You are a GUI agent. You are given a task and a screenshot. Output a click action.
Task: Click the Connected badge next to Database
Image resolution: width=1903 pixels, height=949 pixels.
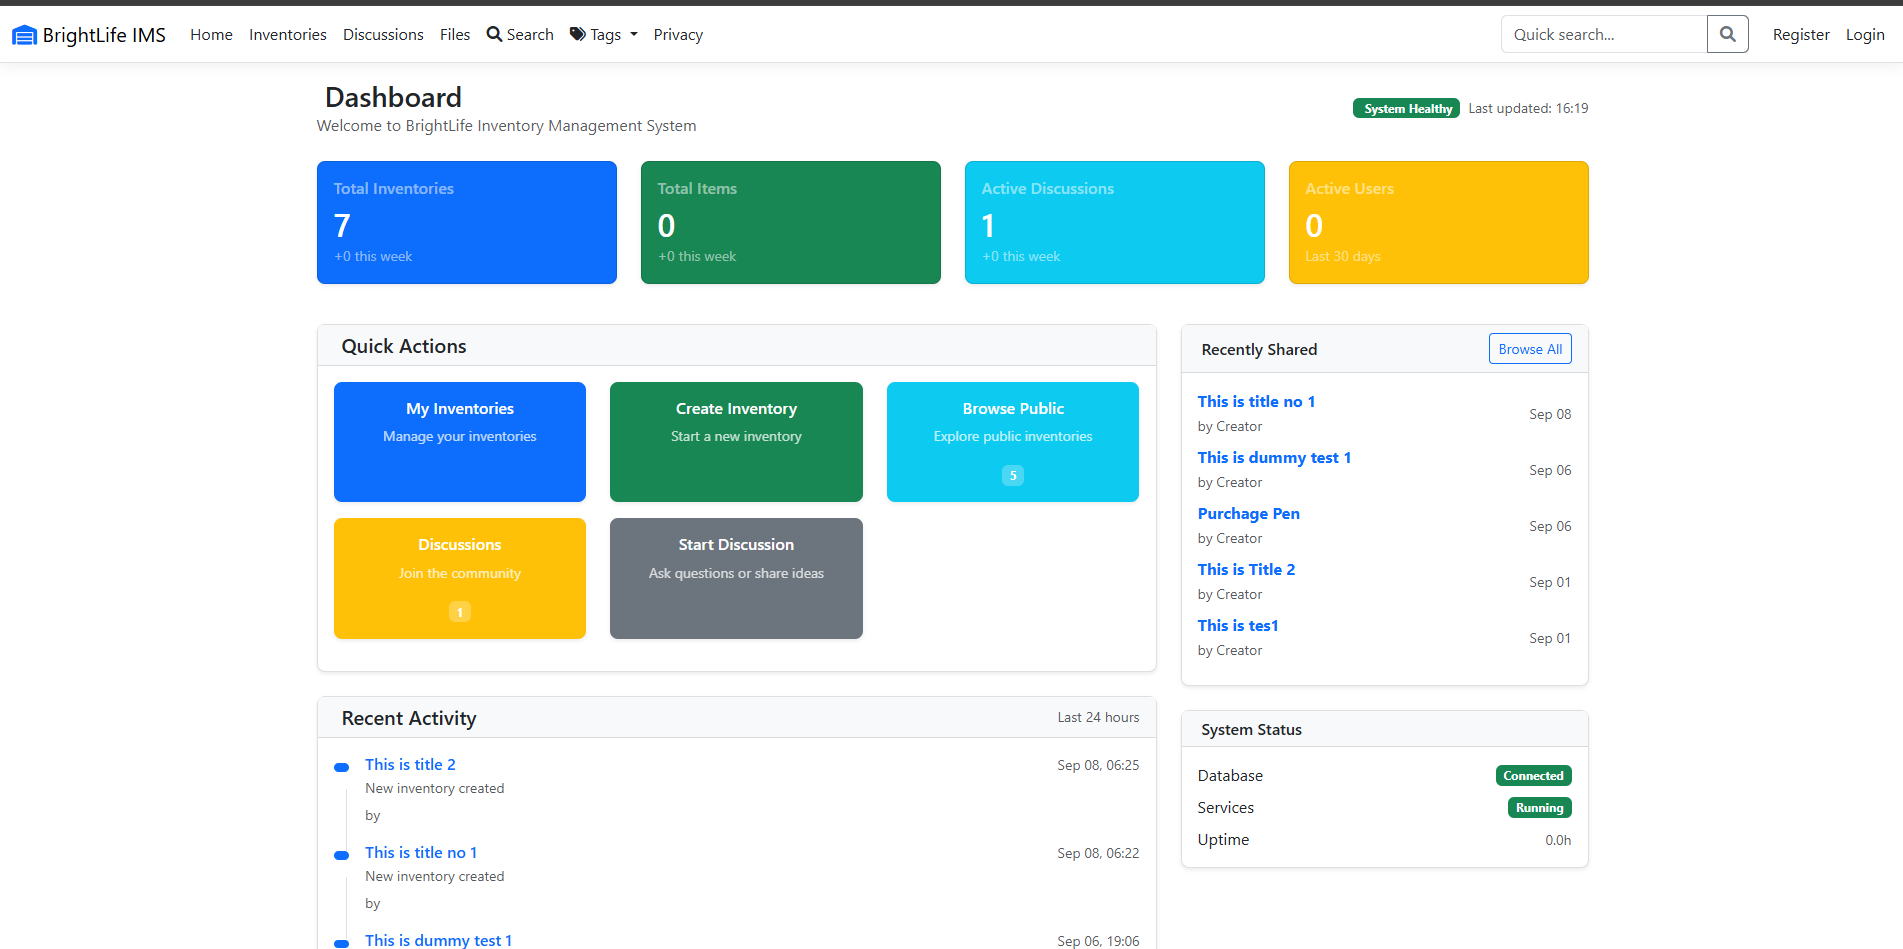click(x=1533, y=775)
